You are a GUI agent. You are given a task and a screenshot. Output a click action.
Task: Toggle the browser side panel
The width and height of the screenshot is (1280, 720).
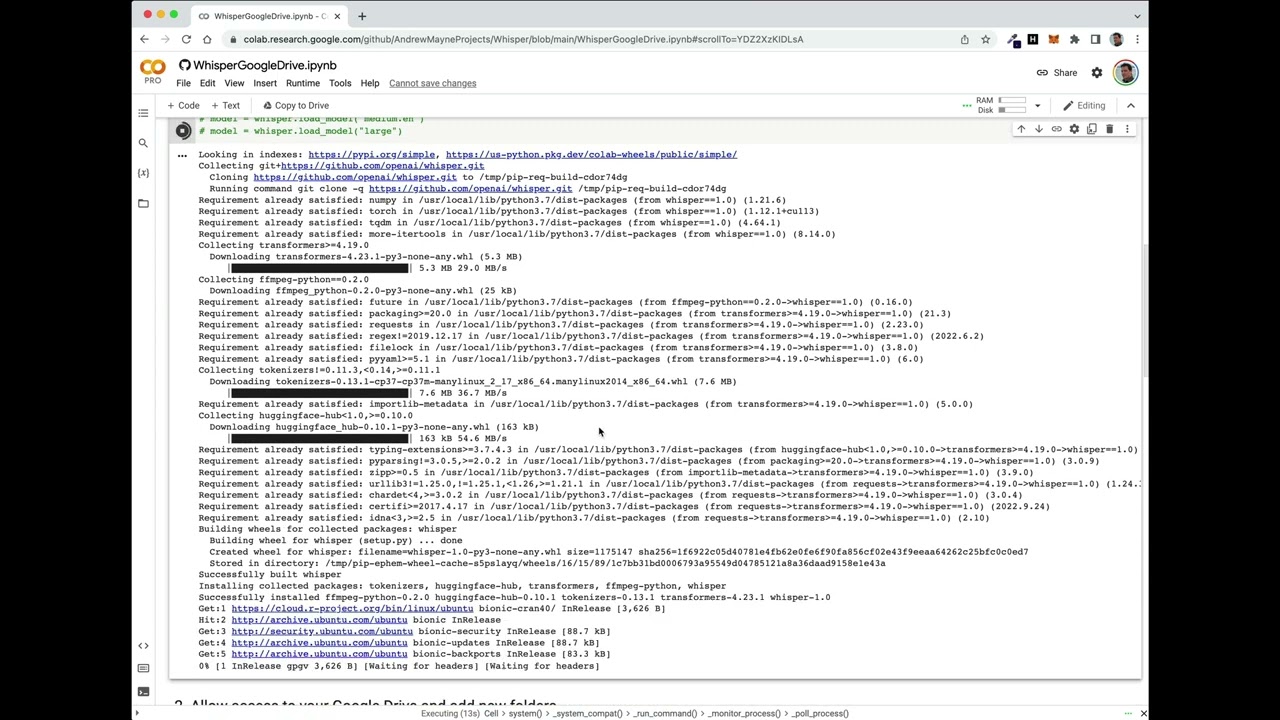pos(1095,39)
